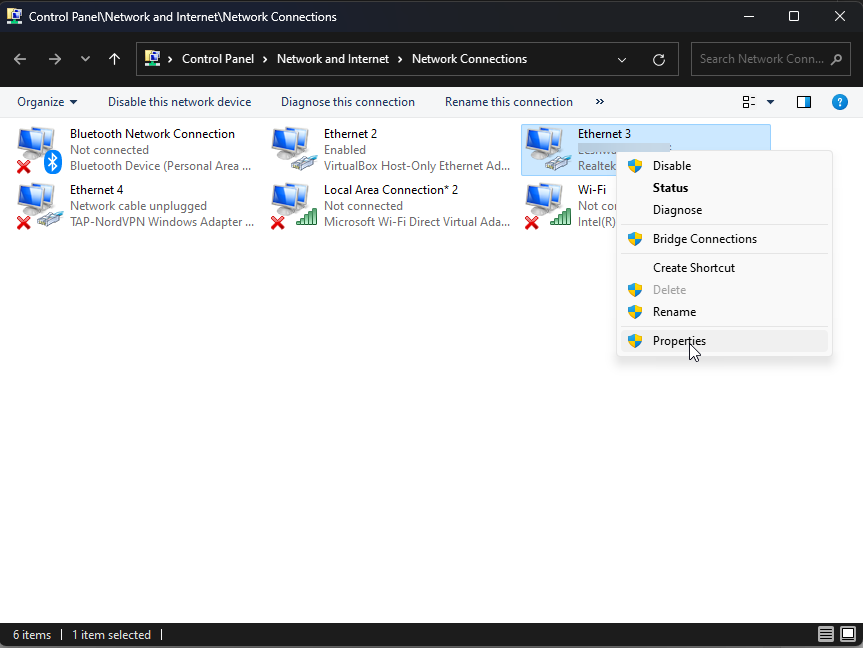Open the address bar history dropdown
Viewport: 863px width, 648px height.
click(x=622, y=59)
